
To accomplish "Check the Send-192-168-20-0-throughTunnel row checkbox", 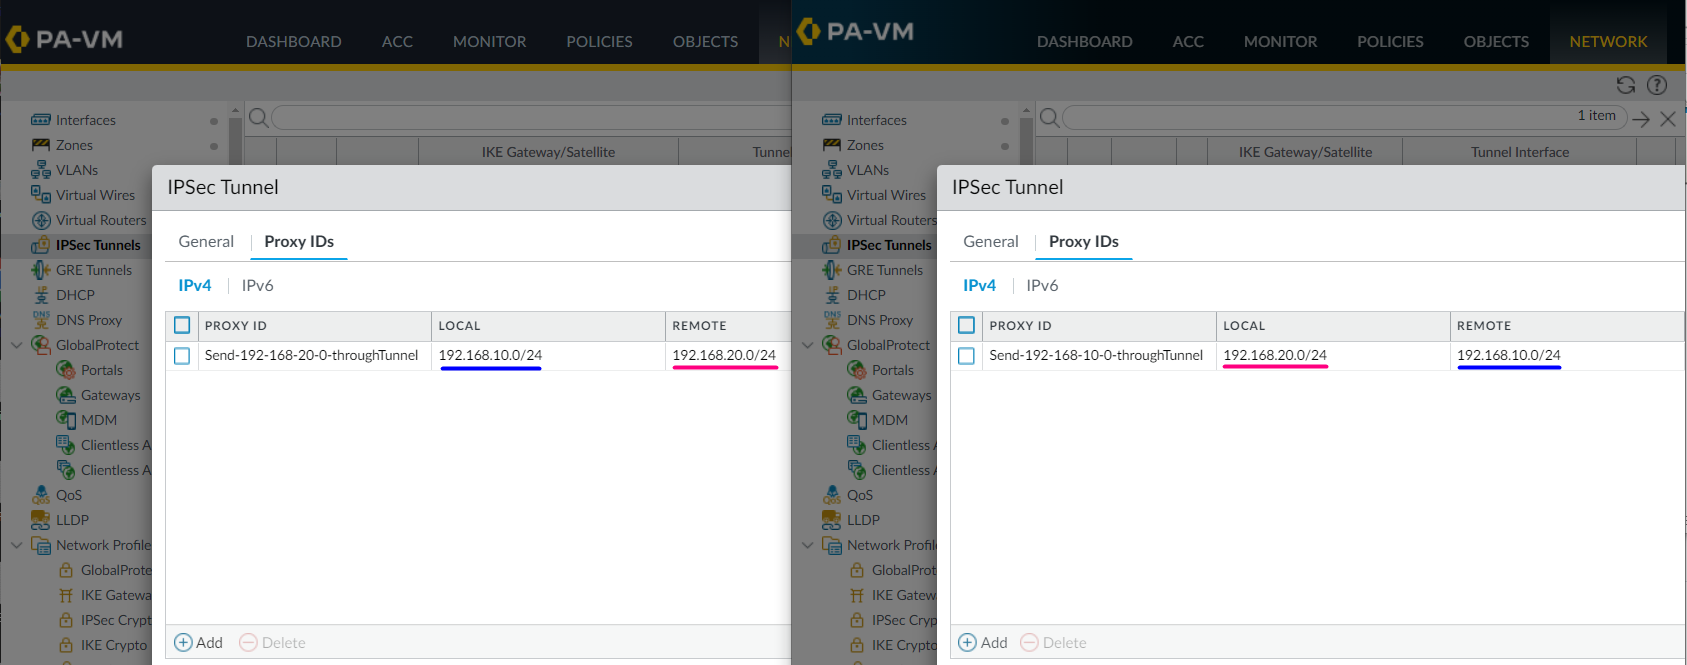I will click(x=182, y=356).
